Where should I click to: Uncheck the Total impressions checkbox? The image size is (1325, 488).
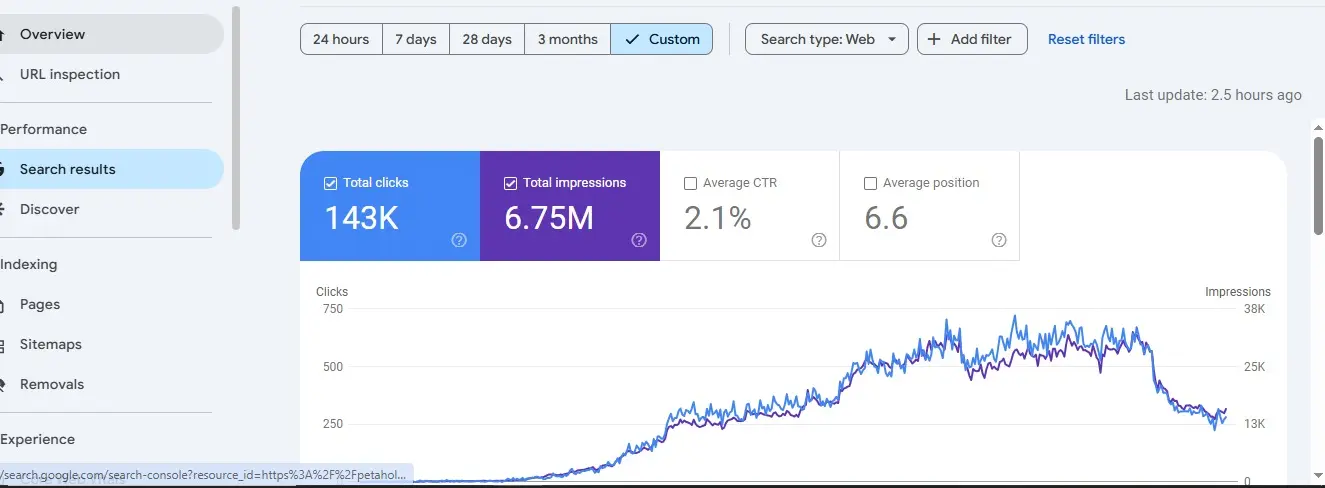(511, 183)
